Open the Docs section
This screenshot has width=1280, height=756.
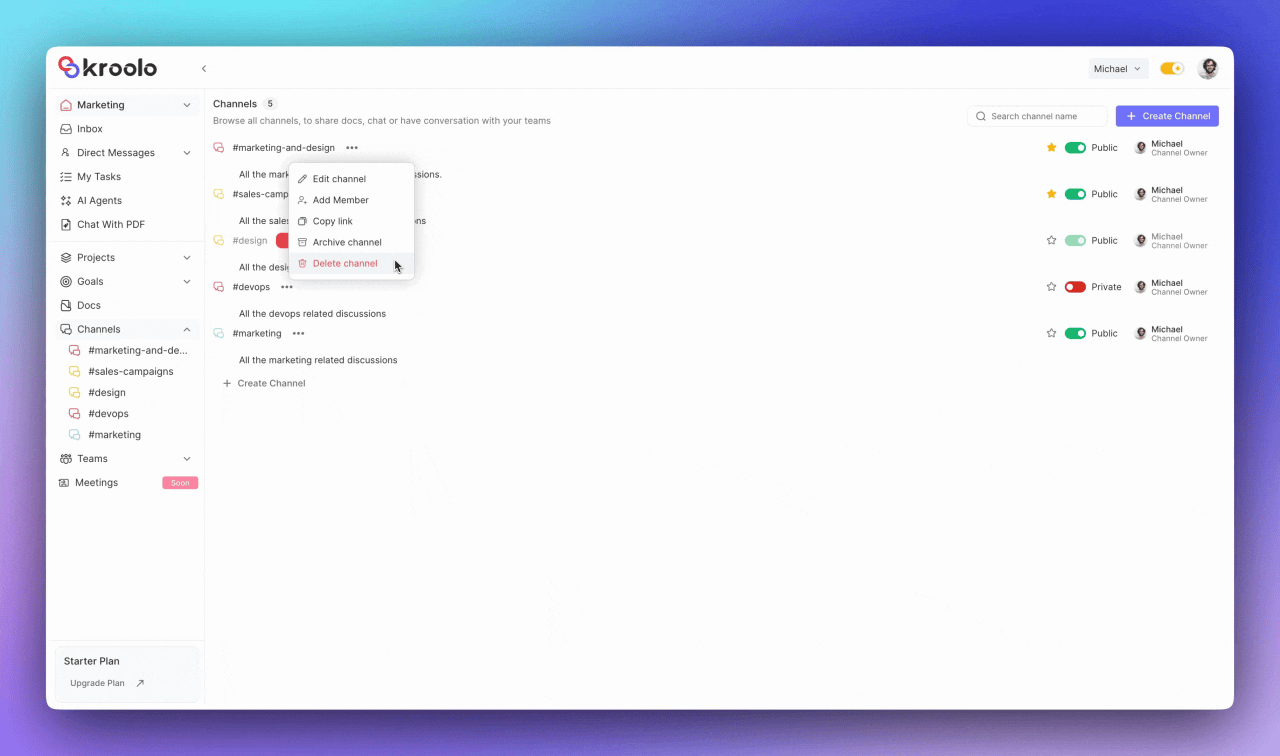click(90, 305)
